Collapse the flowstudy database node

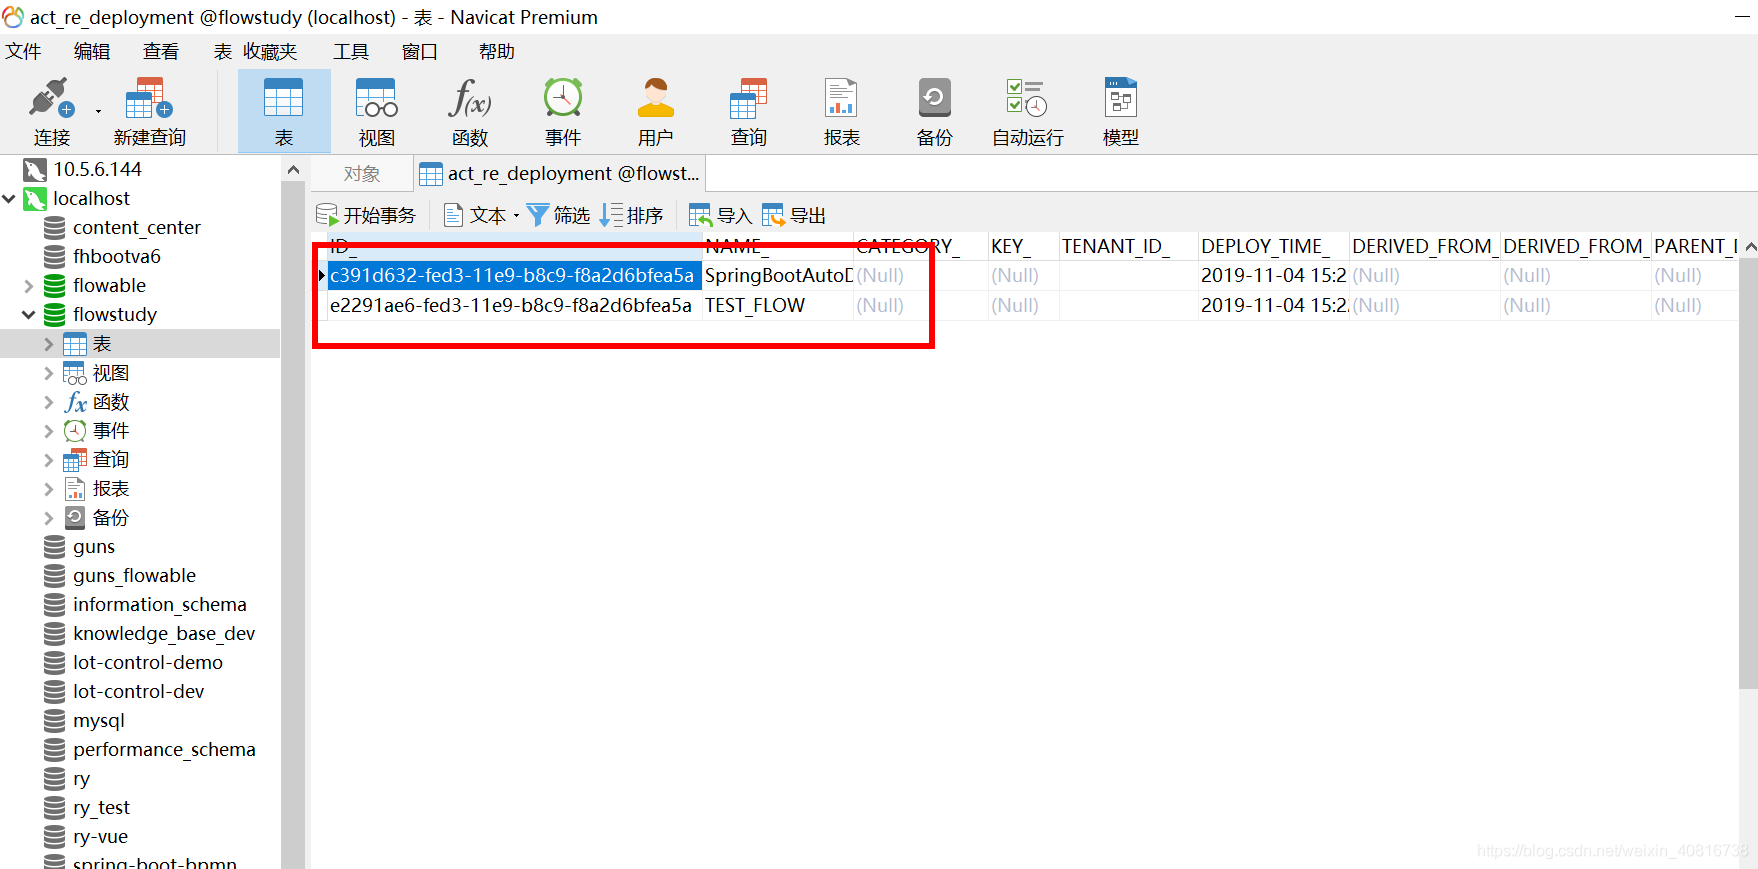tap(29, 315)
